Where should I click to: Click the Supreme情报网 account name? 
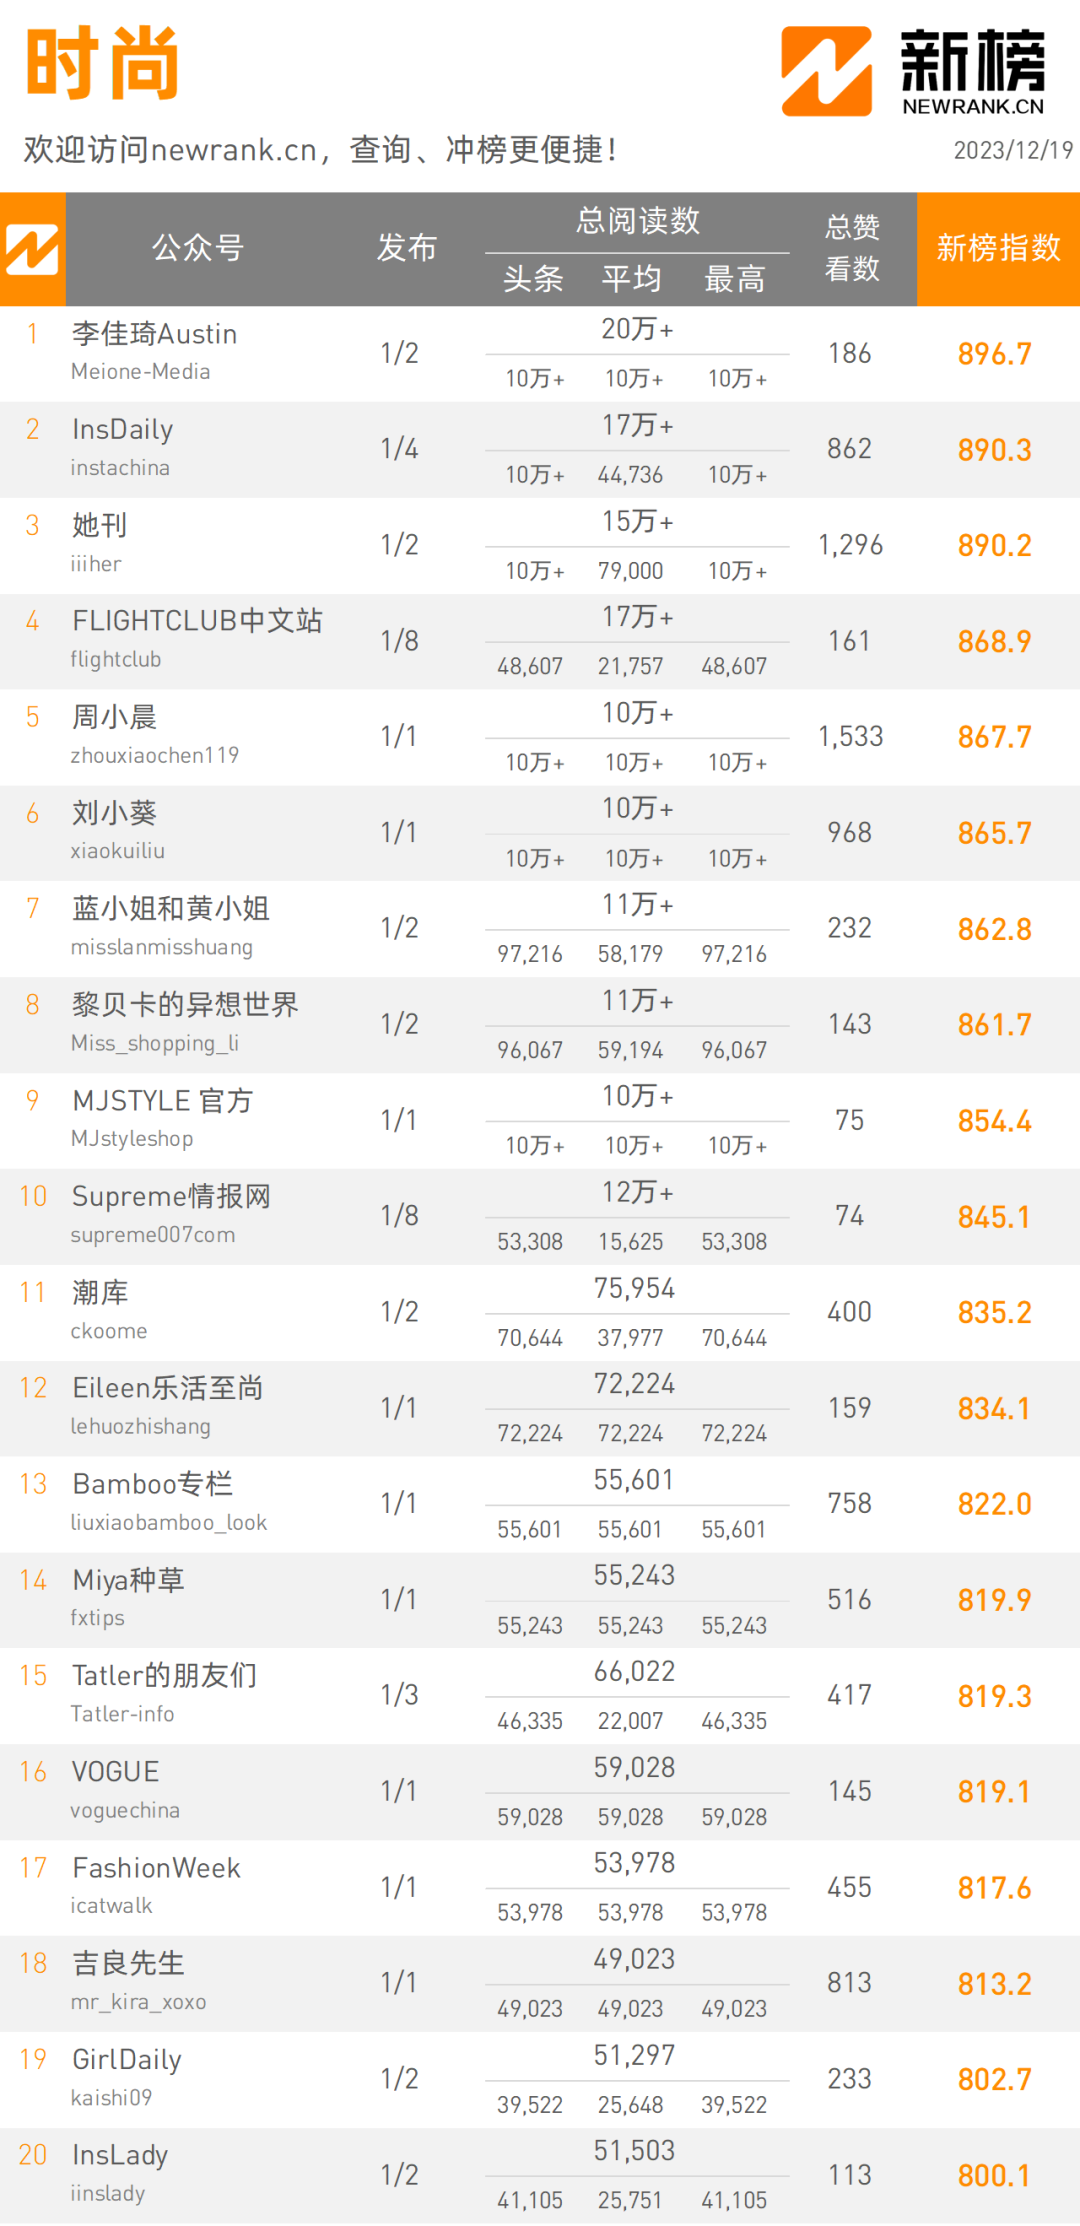click(x=171, y=1197)
